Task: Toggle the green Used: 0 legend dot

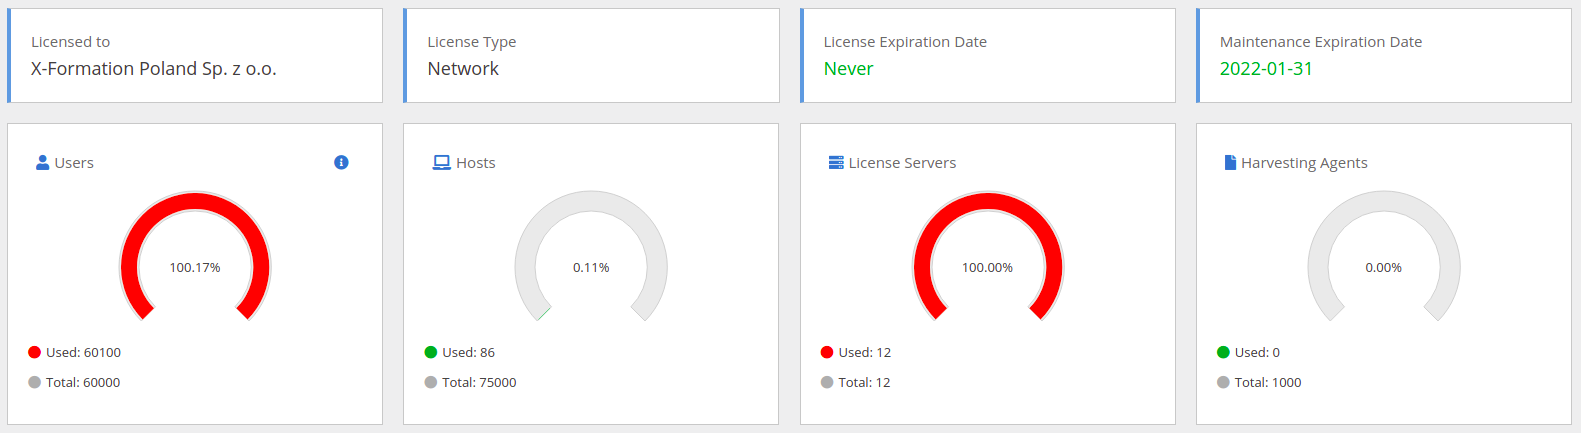Action: click(x=1223, y=352)
